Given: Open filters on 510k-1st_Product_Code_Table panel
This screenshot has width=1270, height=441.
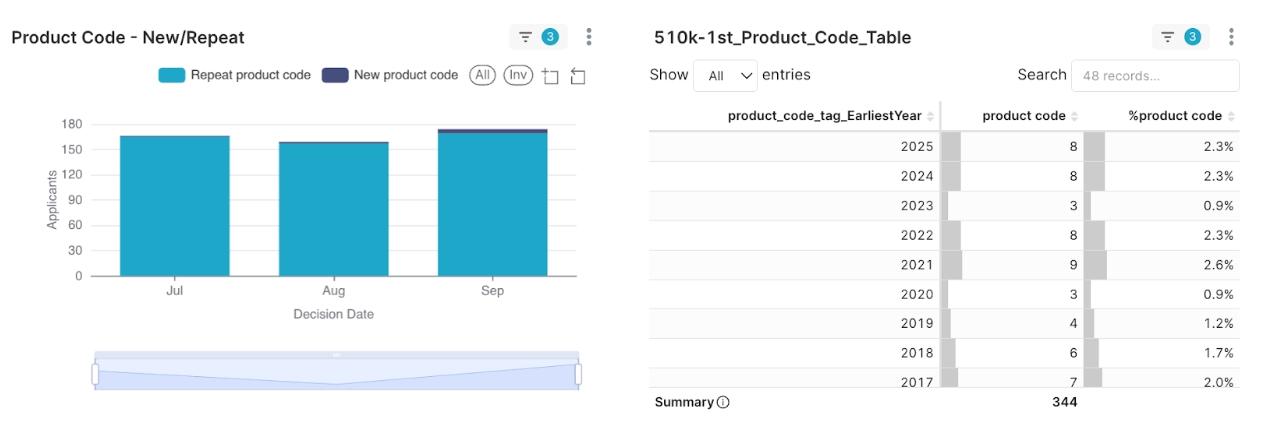Looking at the screenshot, I should [x=1179, y=37].
